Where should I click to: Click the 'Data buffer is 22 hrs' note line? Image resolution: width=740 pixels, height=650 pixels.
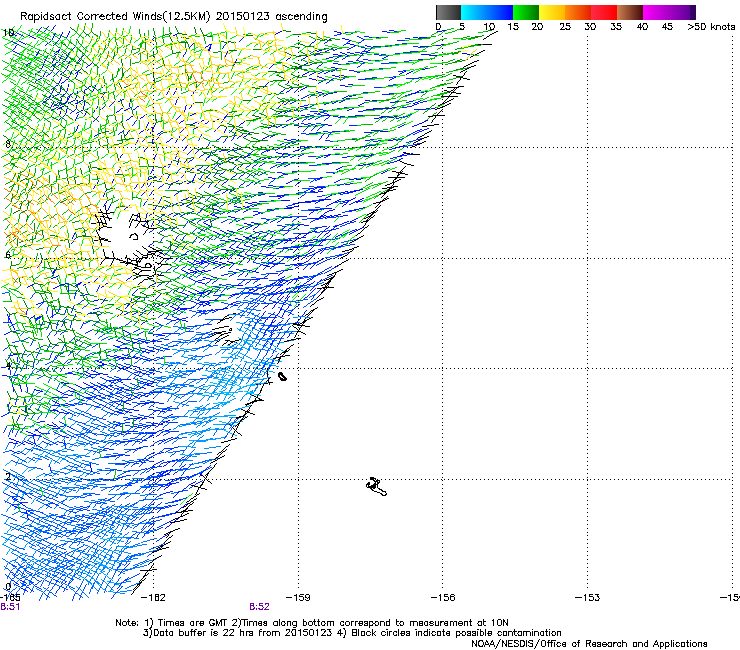352,633
